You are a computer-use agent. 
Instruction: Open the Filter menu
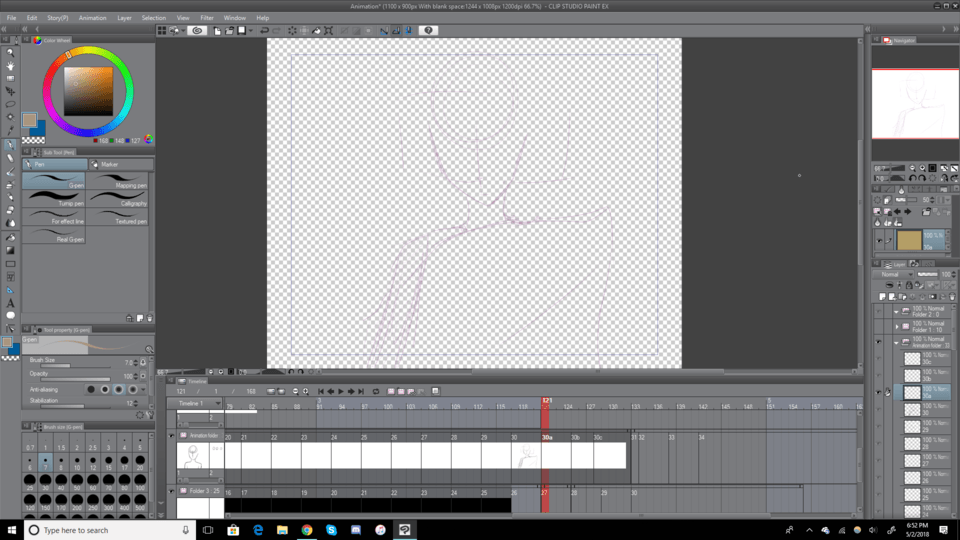point(206,18)
